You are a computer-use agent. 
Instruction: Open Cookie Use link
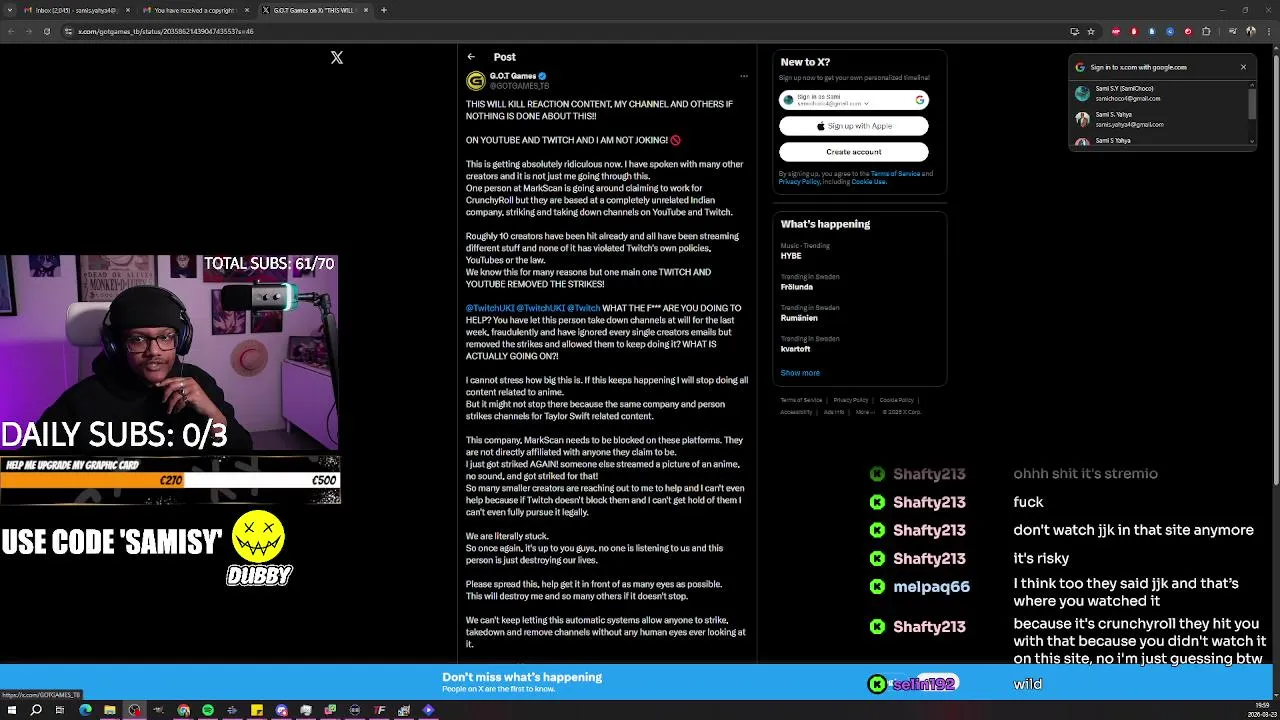[x=868, y=182]
